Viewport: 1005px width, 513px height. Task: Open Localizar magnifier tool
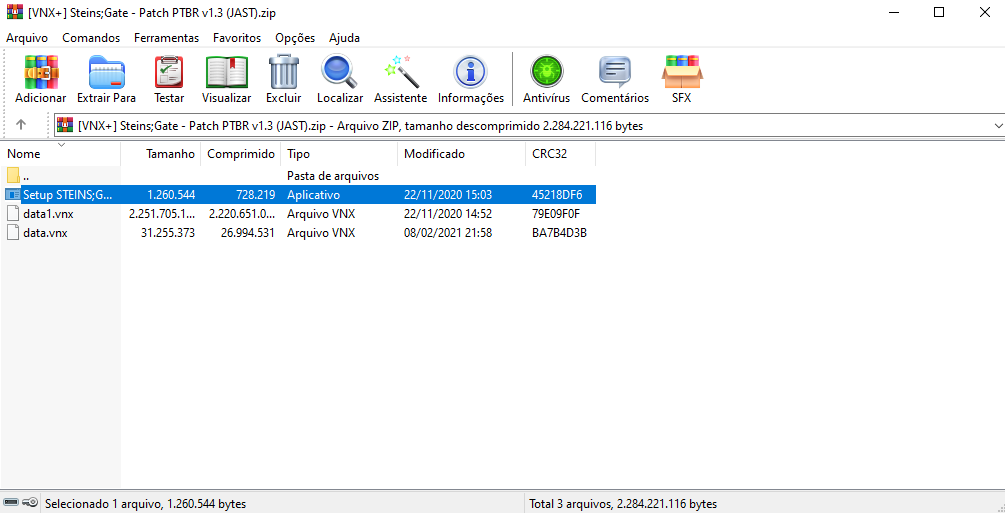(340, 72)
